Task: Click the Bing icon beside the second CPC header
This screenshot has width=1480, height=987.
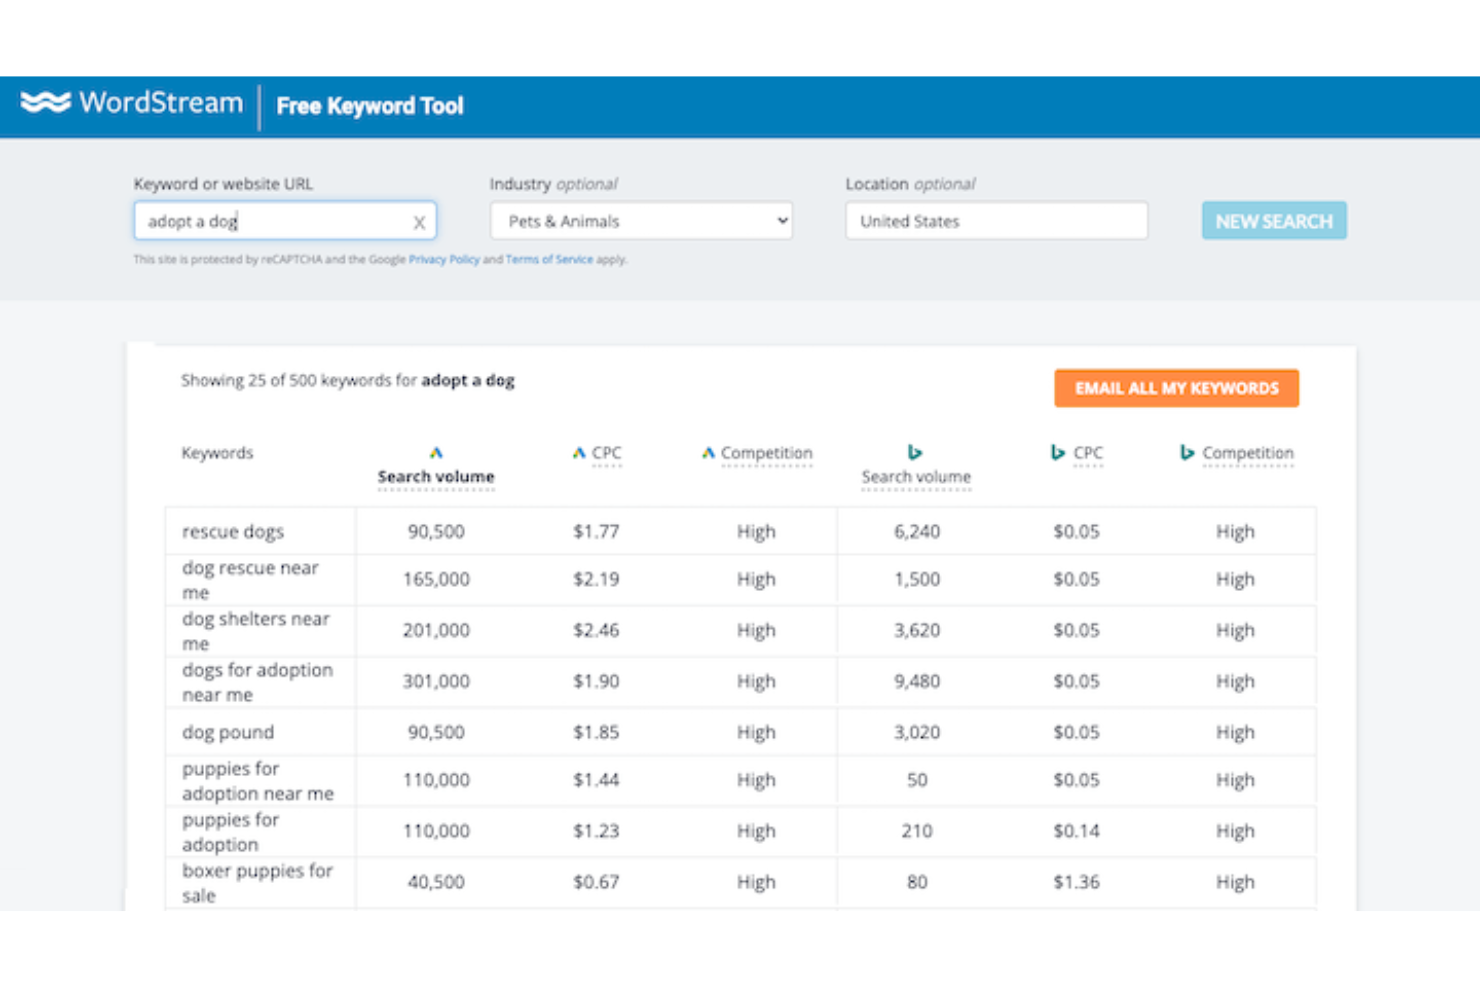Action: coord(1056,452)
